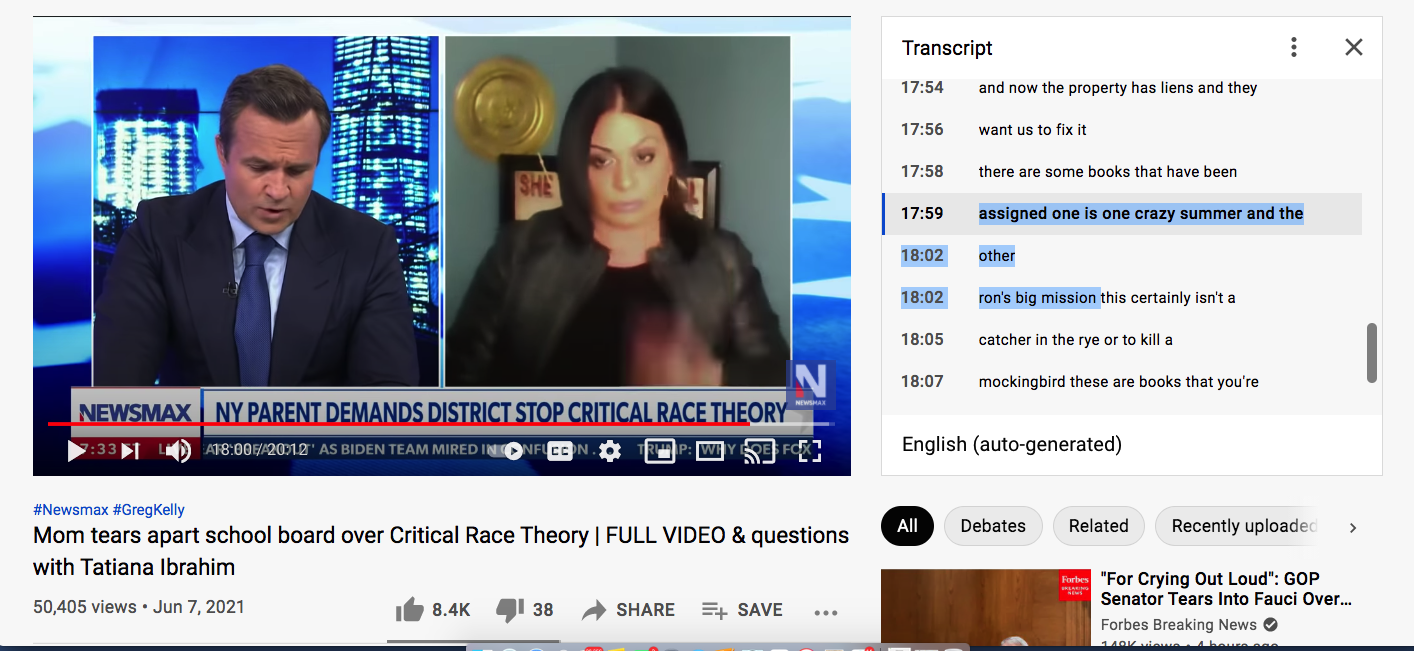Select the transcript line 'other'
The width and height of the screenshot is (1414, 651).
[1122, 256]
